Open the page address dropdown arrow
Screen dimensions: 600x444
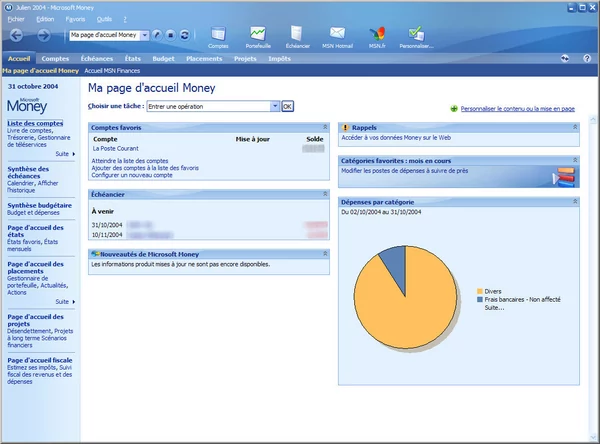[144, 35]
